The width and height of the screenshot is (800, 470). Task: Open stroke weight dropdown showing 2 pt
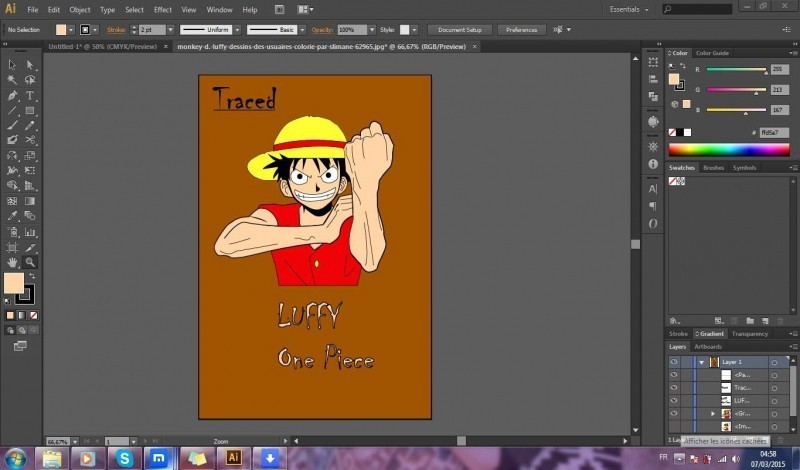[170, 30]
